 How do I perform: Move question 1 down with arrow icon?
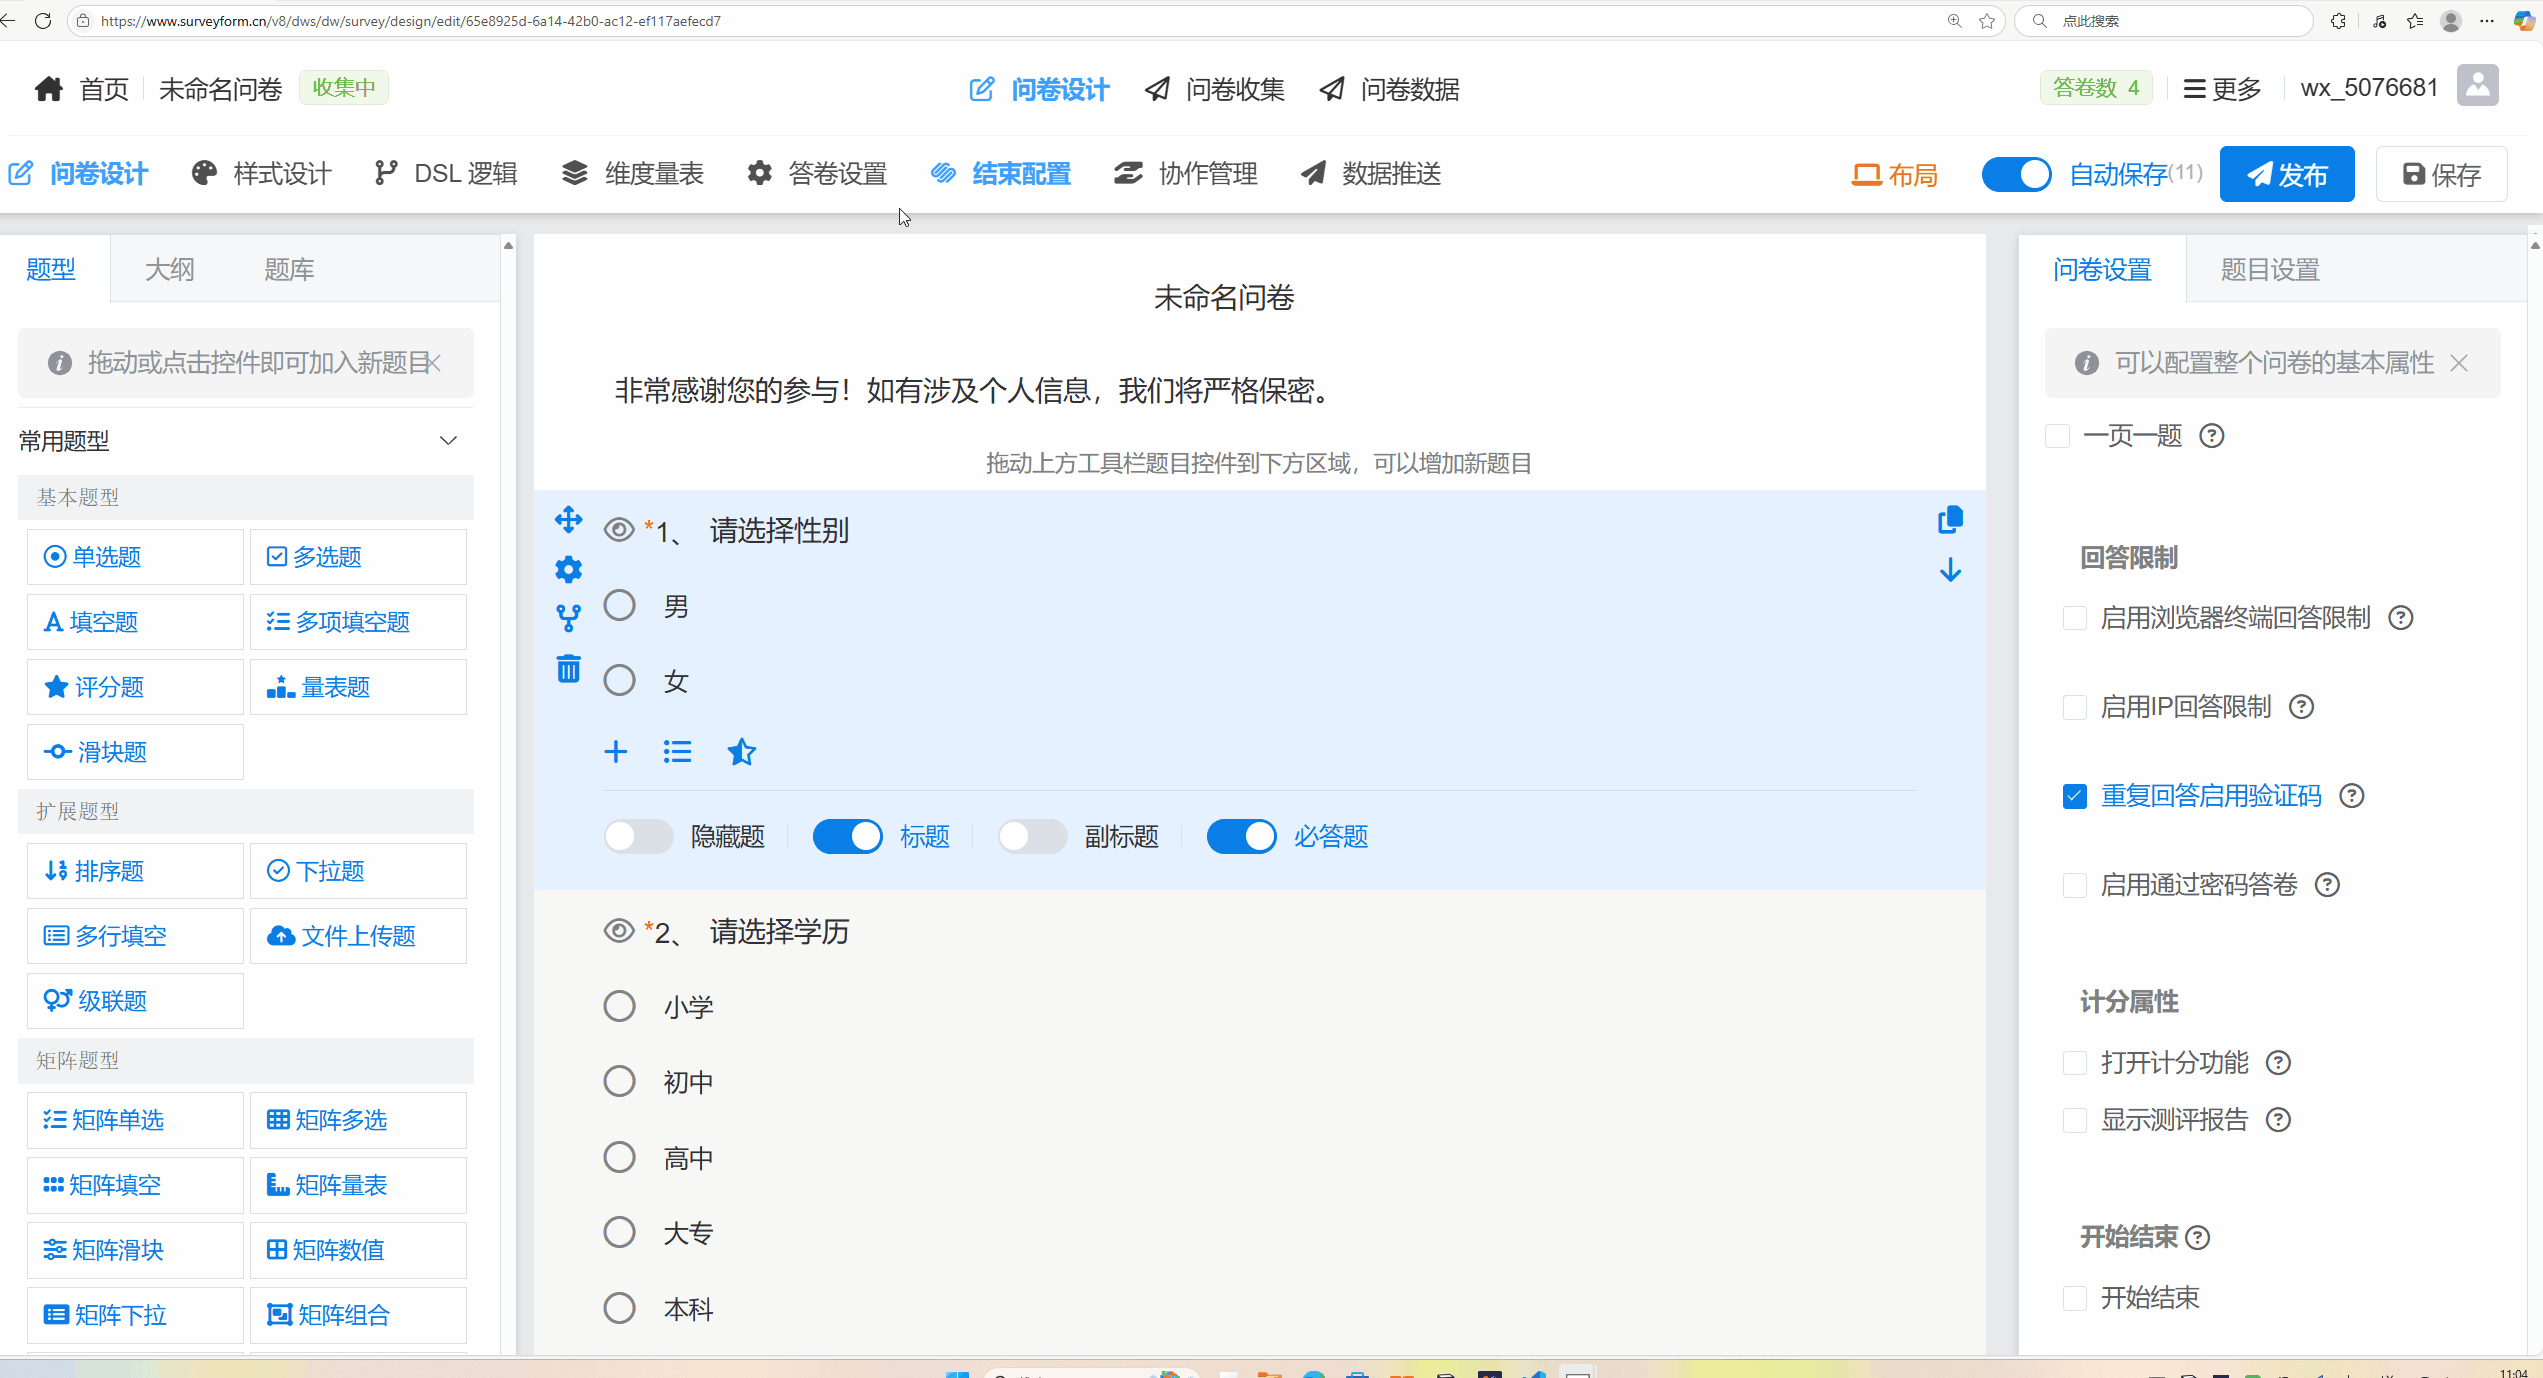(1950, 570)
